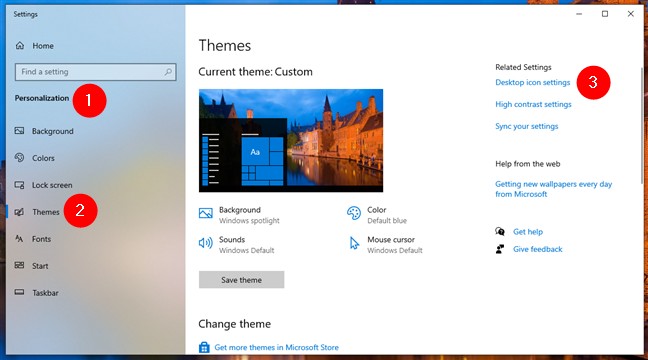Click the Color palette icon under theme preview
Image resolution: width=648 pixels, height=360 pixels.
pyautogui.click(x=354, y=213)
